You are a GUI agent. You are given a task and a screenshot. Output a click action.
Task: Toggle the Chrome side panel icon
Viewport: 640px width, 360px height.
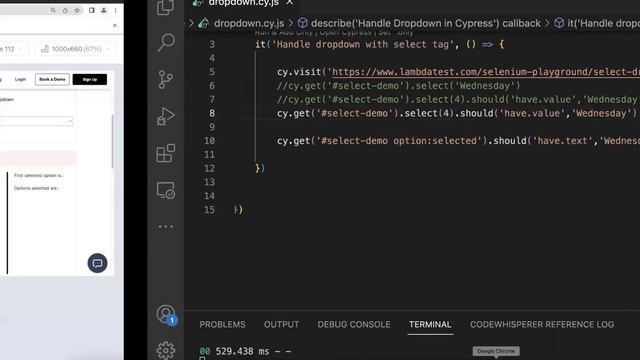pos(92,10)
